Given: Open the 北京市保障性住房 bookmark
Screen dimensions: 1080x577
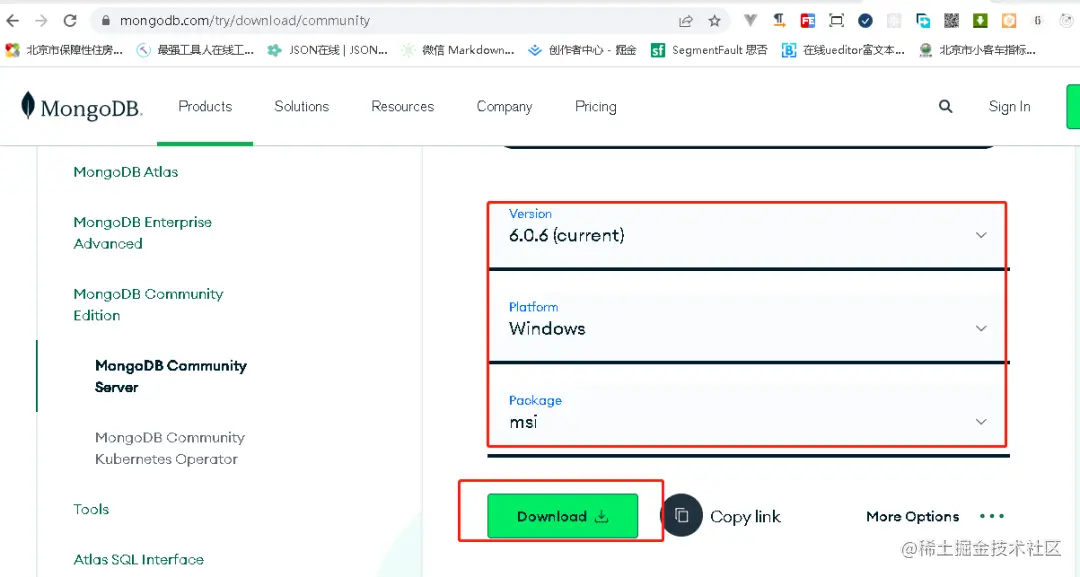Looking at the screenshot, I should coord(64,50).
